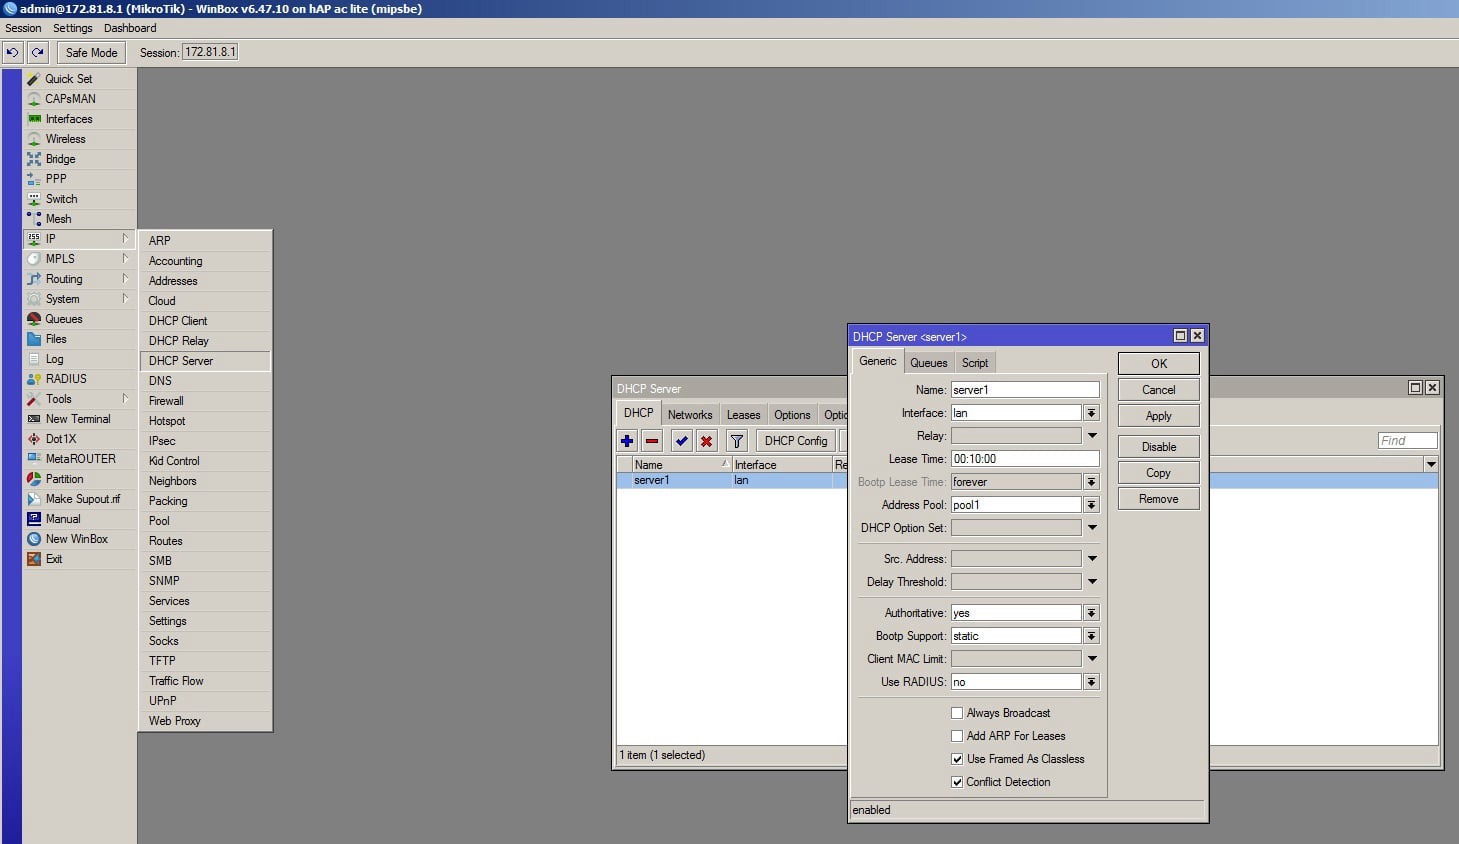Screen dimensions: 1459x844
Task: Open the Bootp Support dropdown
Action: (x=1091, y=636)
